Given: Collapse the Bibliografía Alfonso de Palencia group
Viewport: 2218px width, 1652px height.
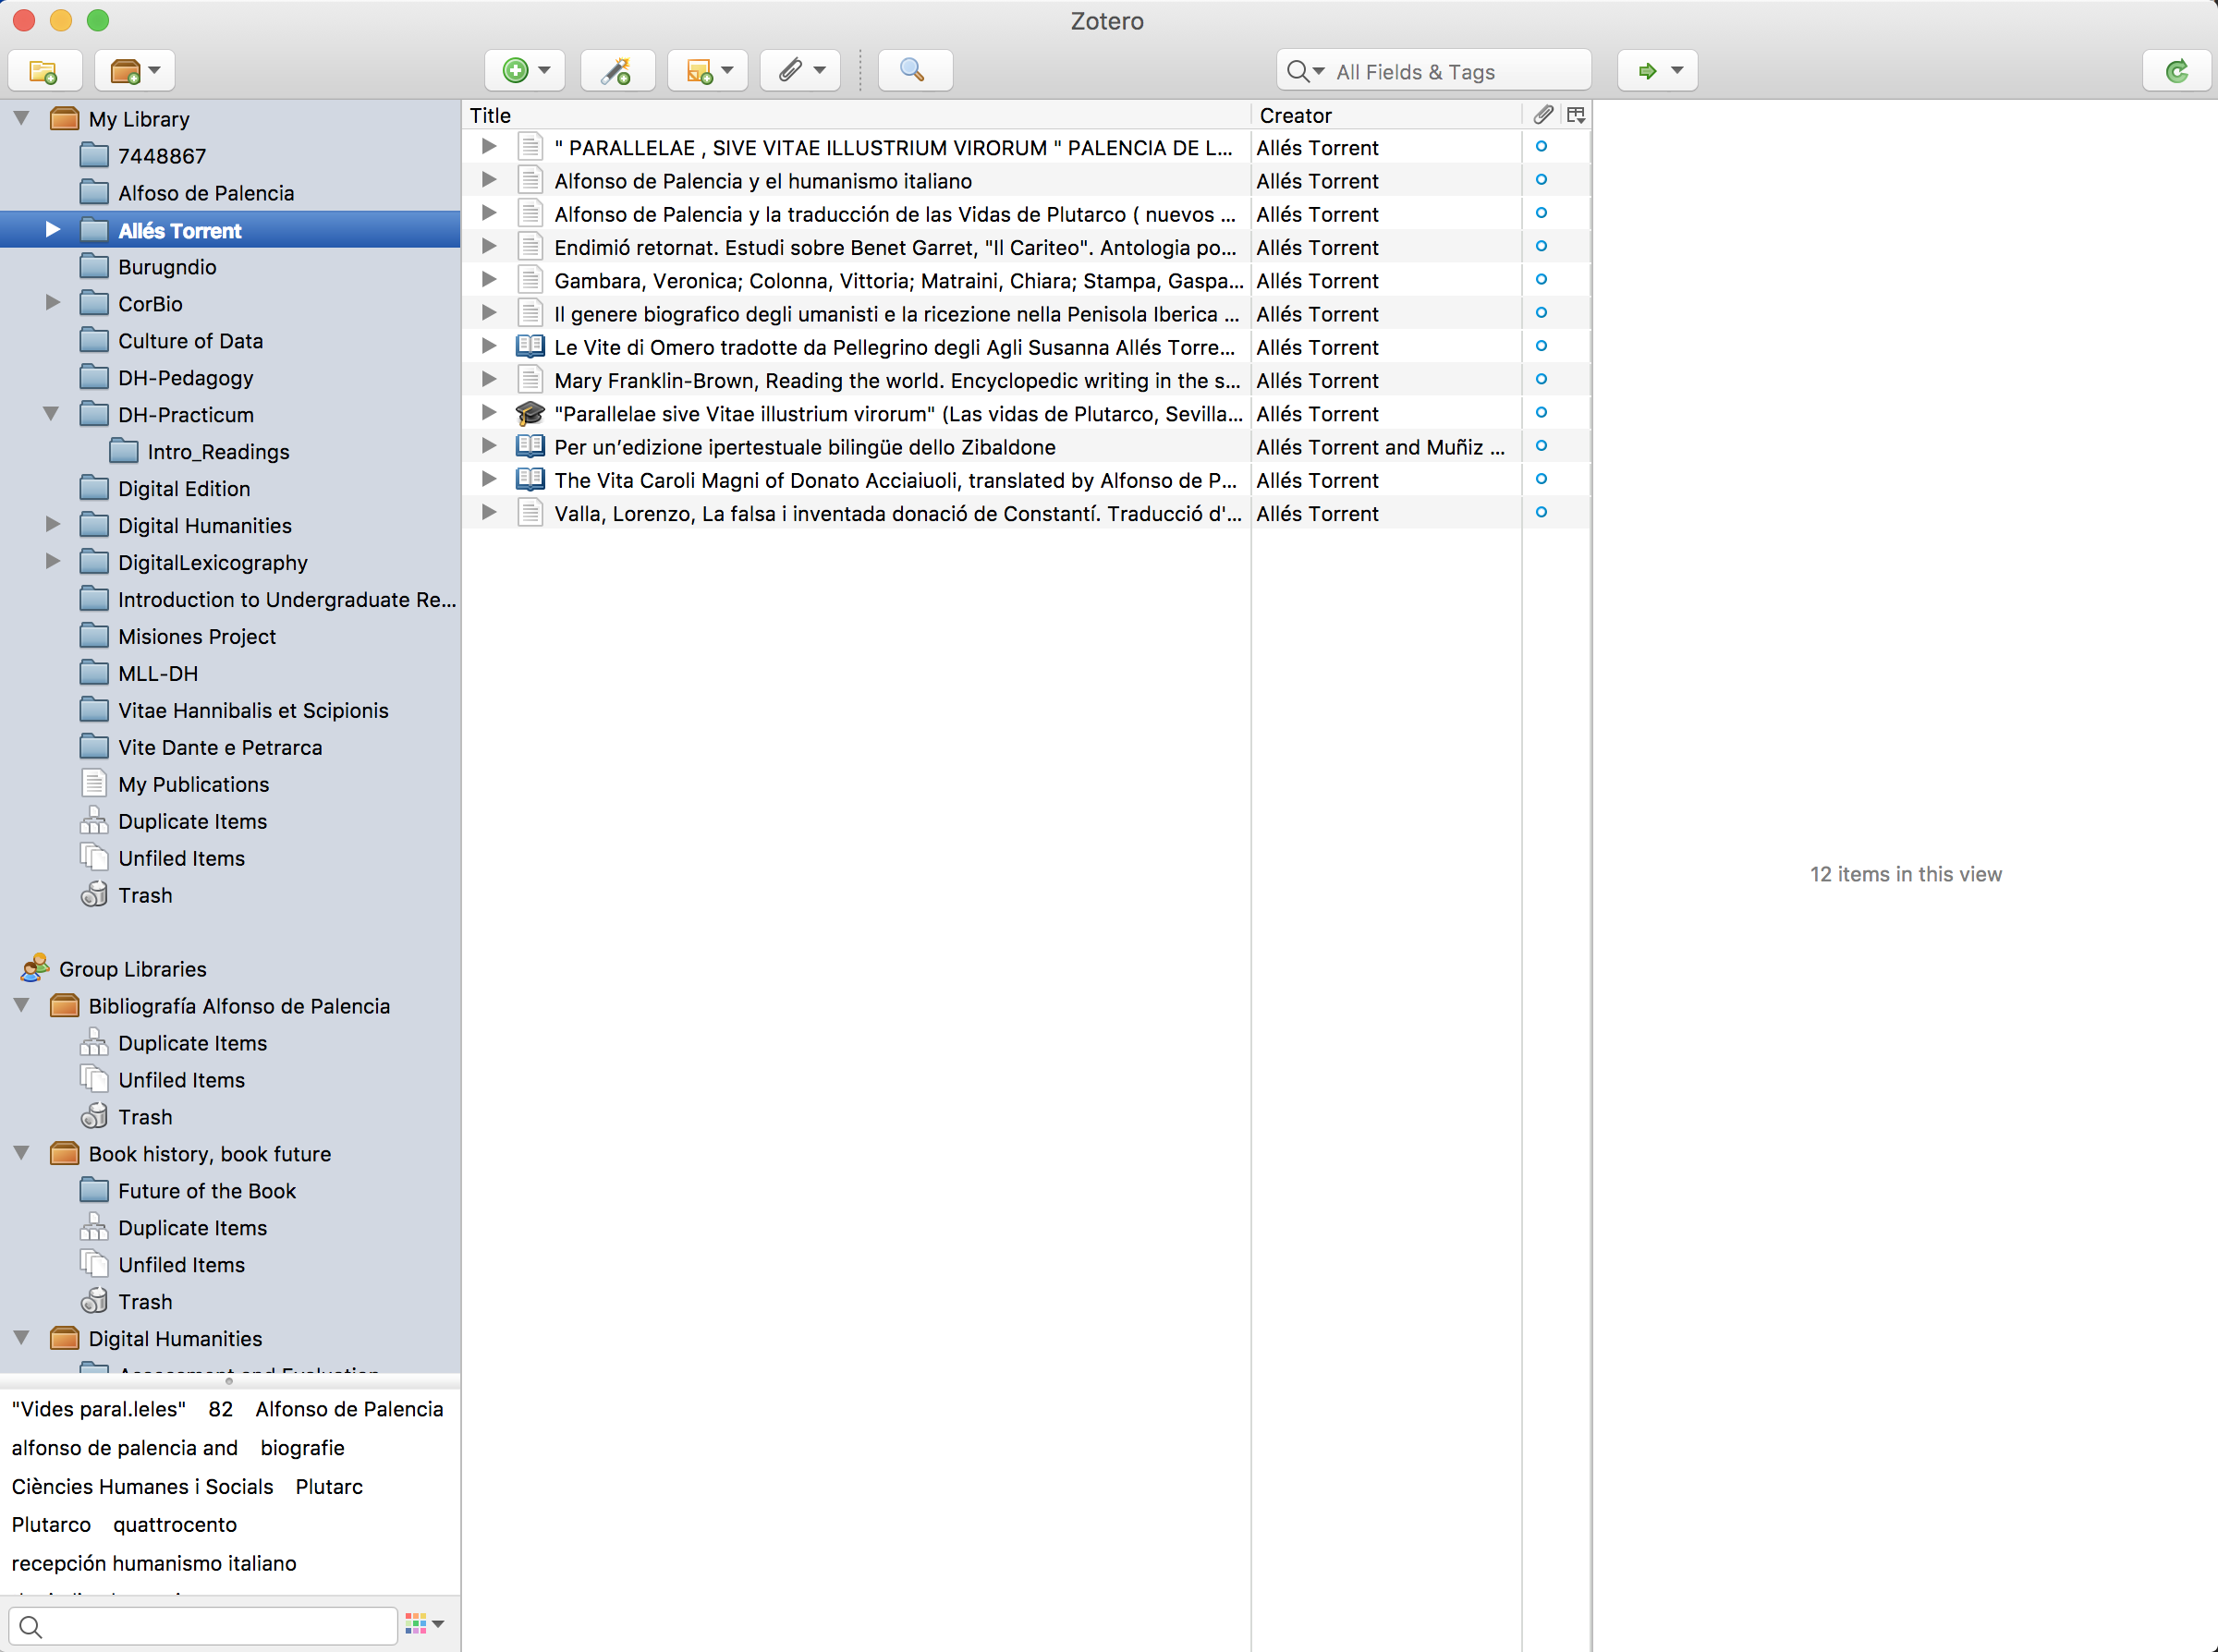Looking at the screenshot, I should (x=21, y=1005).
